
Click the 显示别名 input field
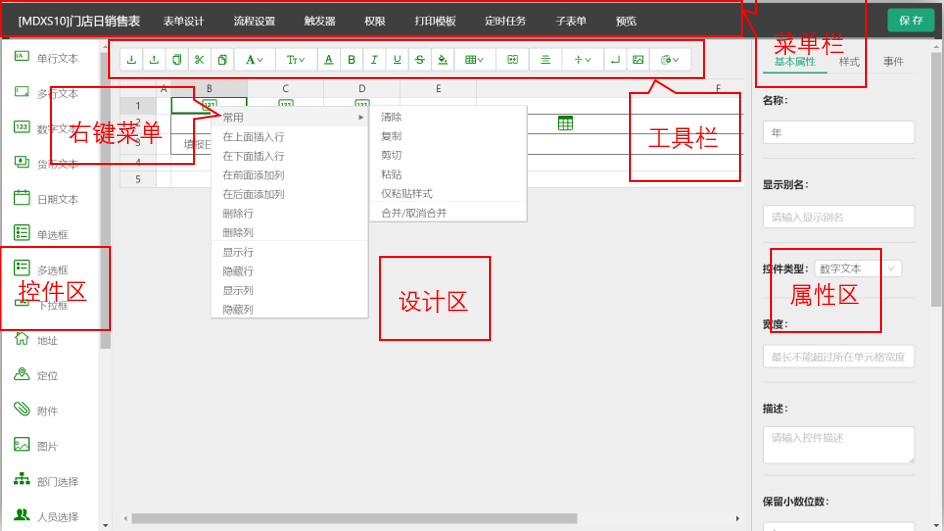[838, 217]
